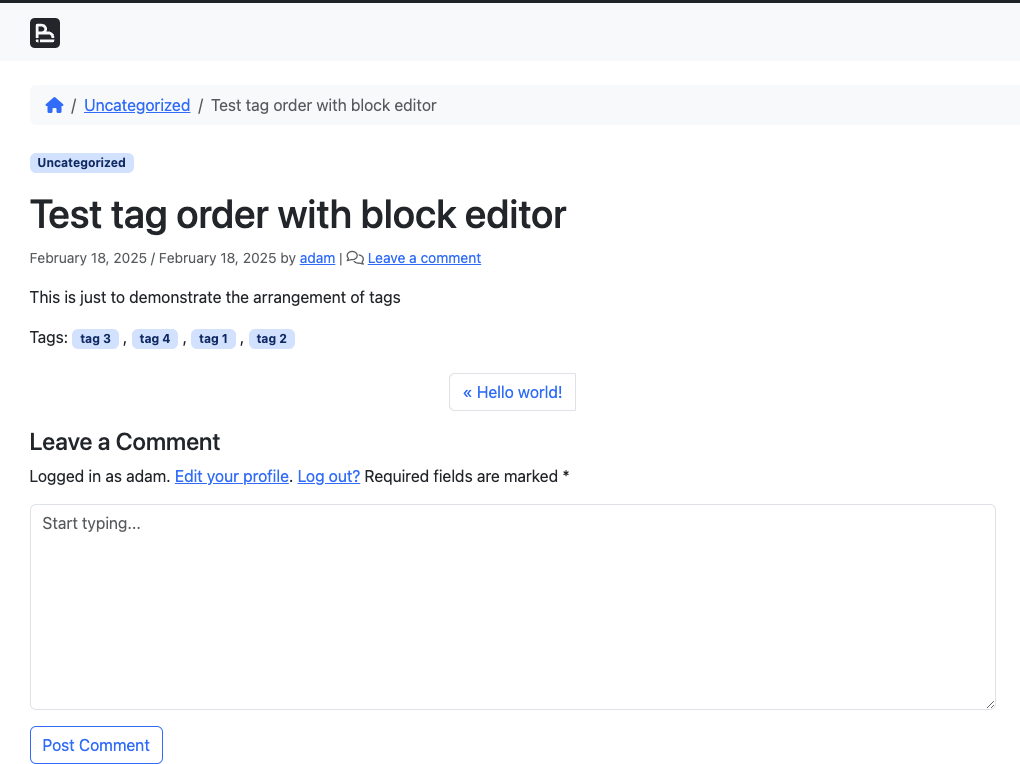
Task: Open the "tag 2" tag page
Action: pyautogui.click(x=271, y=339)
